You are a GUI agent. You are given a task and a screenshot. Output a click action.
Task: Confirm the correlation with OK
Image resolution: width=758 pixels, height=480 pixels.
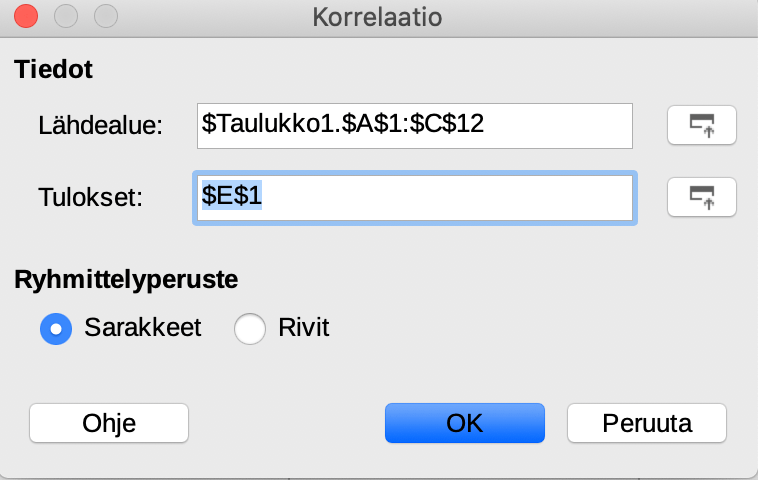pos(464,423)
